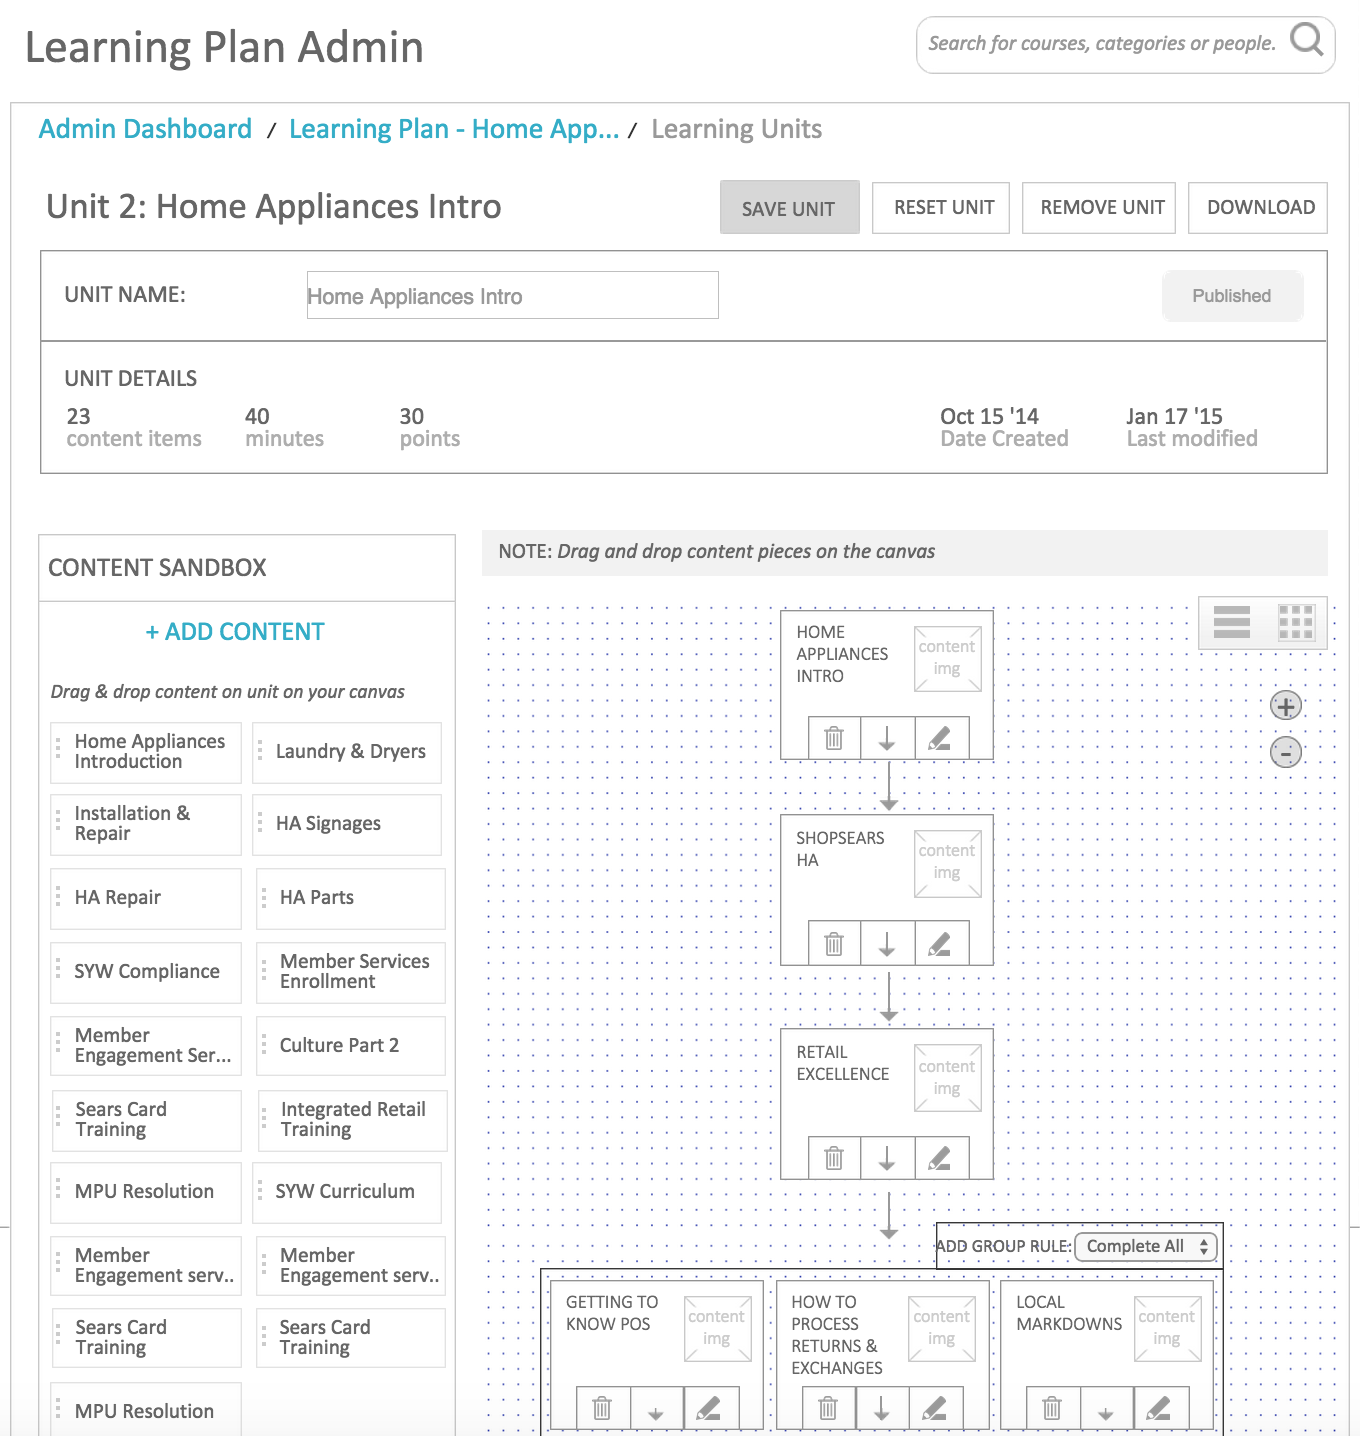Go to Admin Dashboard breadcrumb

coord(145,129)
